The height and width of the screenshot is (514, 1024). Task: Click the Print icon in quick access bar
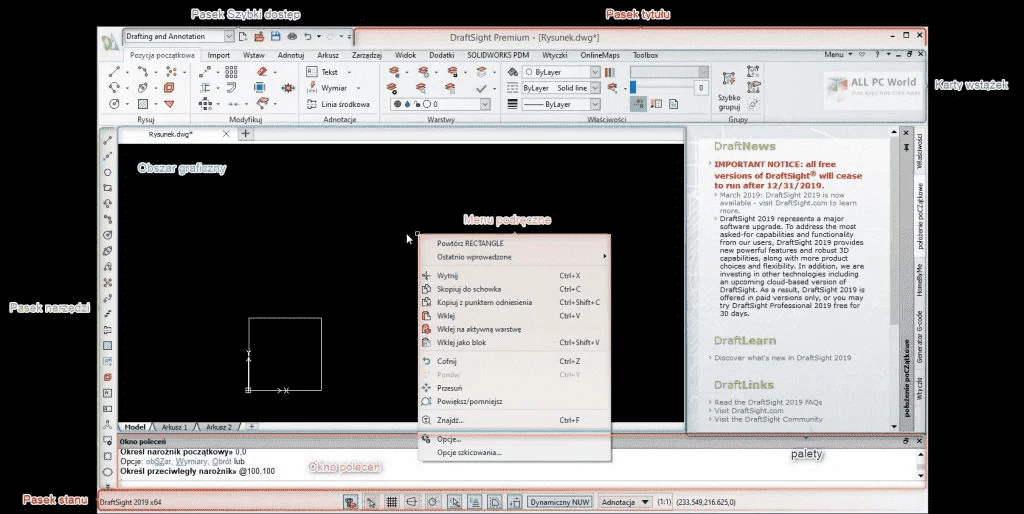click(x=292, y=37)
